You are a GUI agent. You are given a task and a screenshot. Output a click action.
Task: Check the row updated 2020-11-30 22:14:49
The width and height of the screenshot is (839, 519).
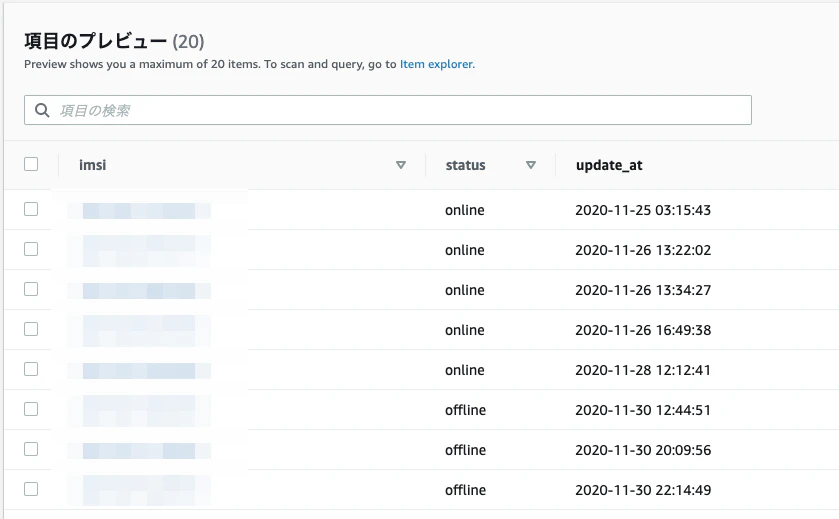(x=31, y=489)
